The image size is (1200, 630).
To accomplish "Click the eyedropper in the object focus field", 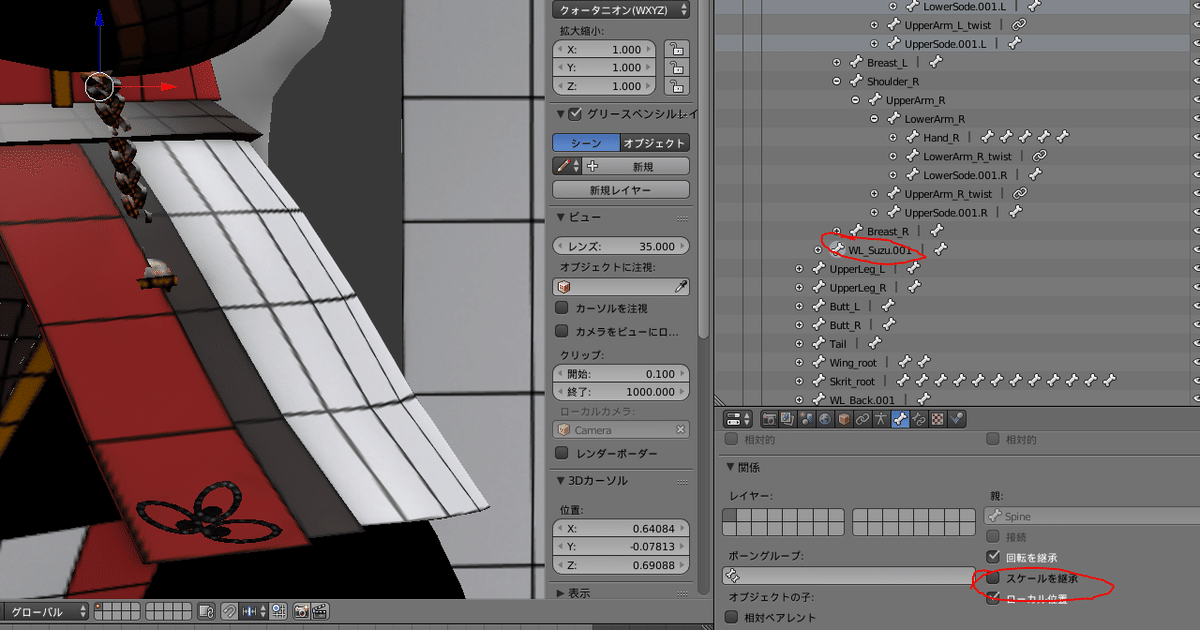I will (x=681, y=287).
